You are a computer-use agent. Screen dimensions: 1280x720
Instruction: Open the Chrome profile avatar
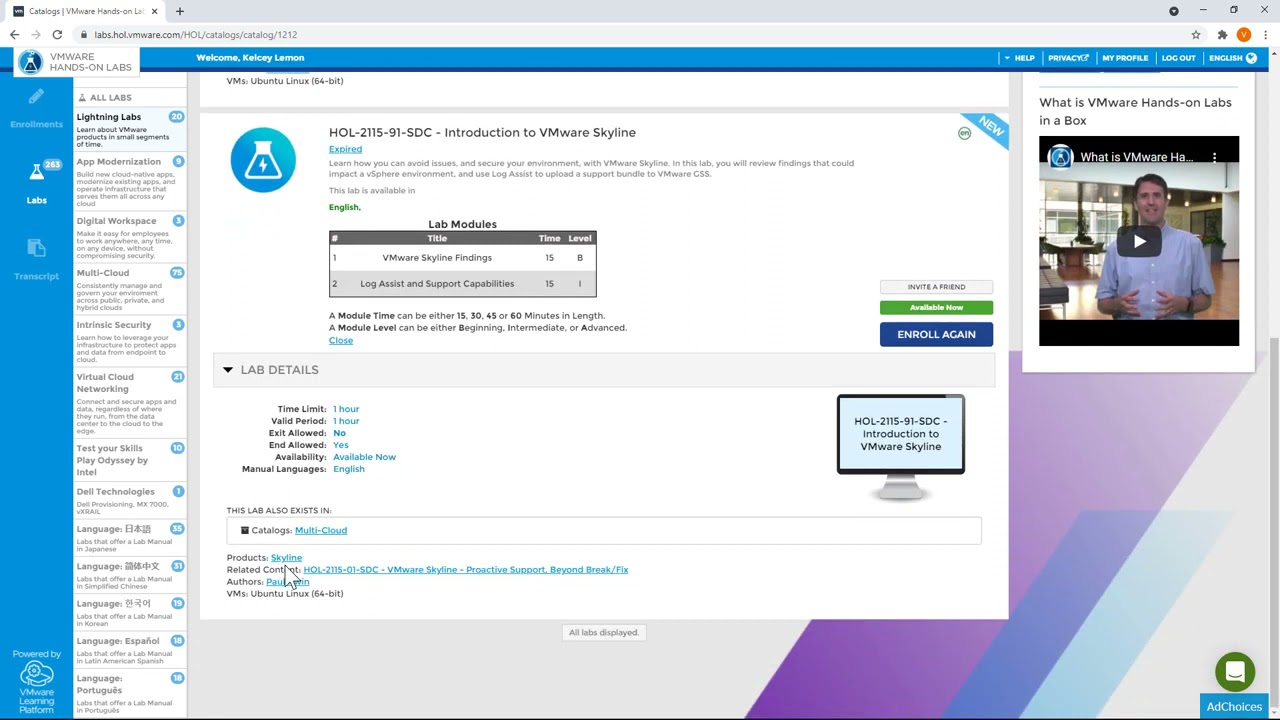click(x=1244, y=35)
